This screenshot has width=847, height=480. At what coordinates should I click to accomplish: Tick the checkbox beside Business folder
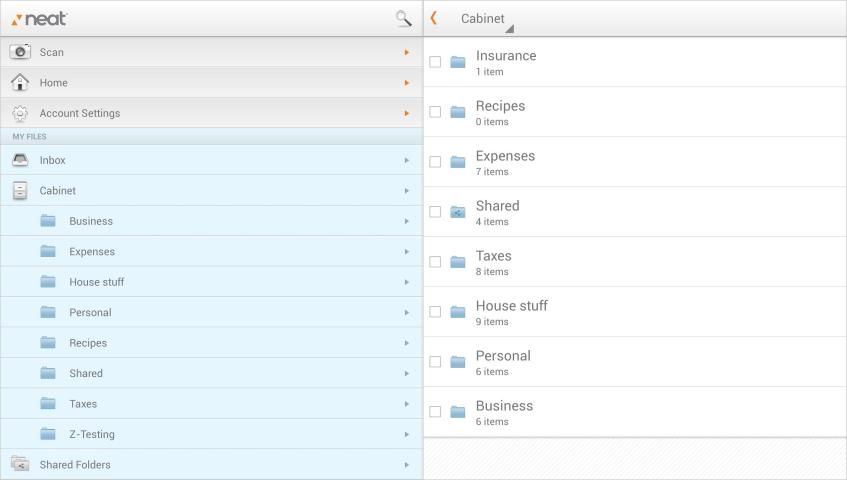pyautogui.click(x=435, y=412)
